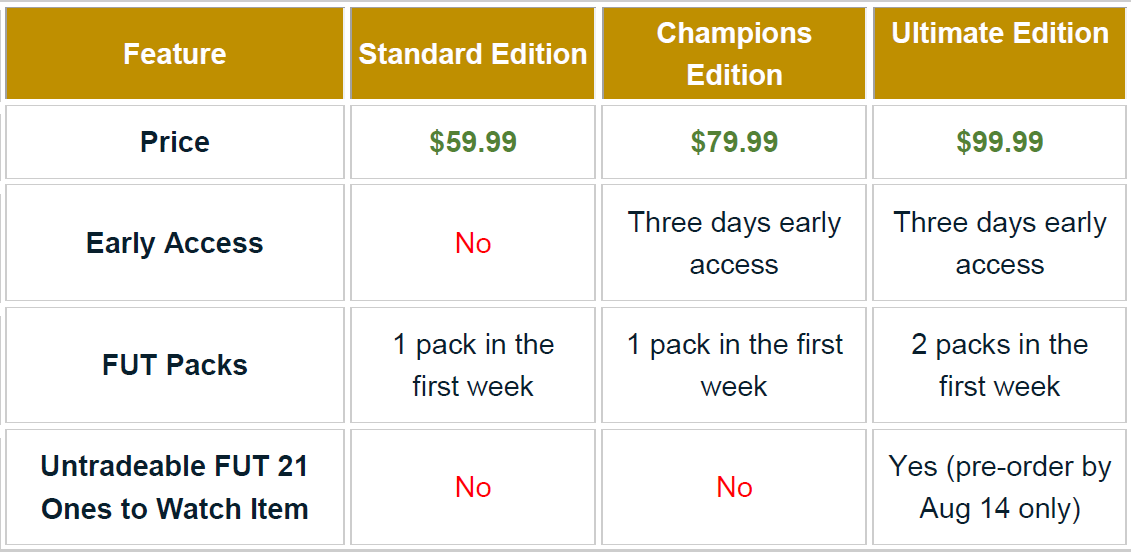Select the 2 packs in first week cell
The image size is (1131, 552).
(1000, 365)
